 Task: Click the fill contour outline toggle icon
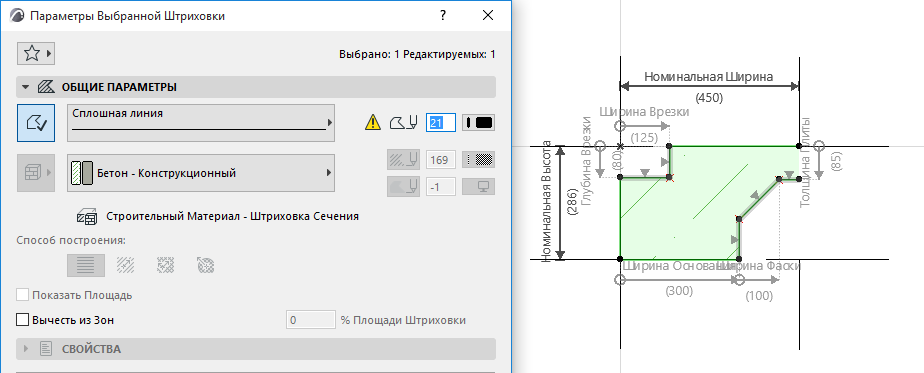coord(36,123)
